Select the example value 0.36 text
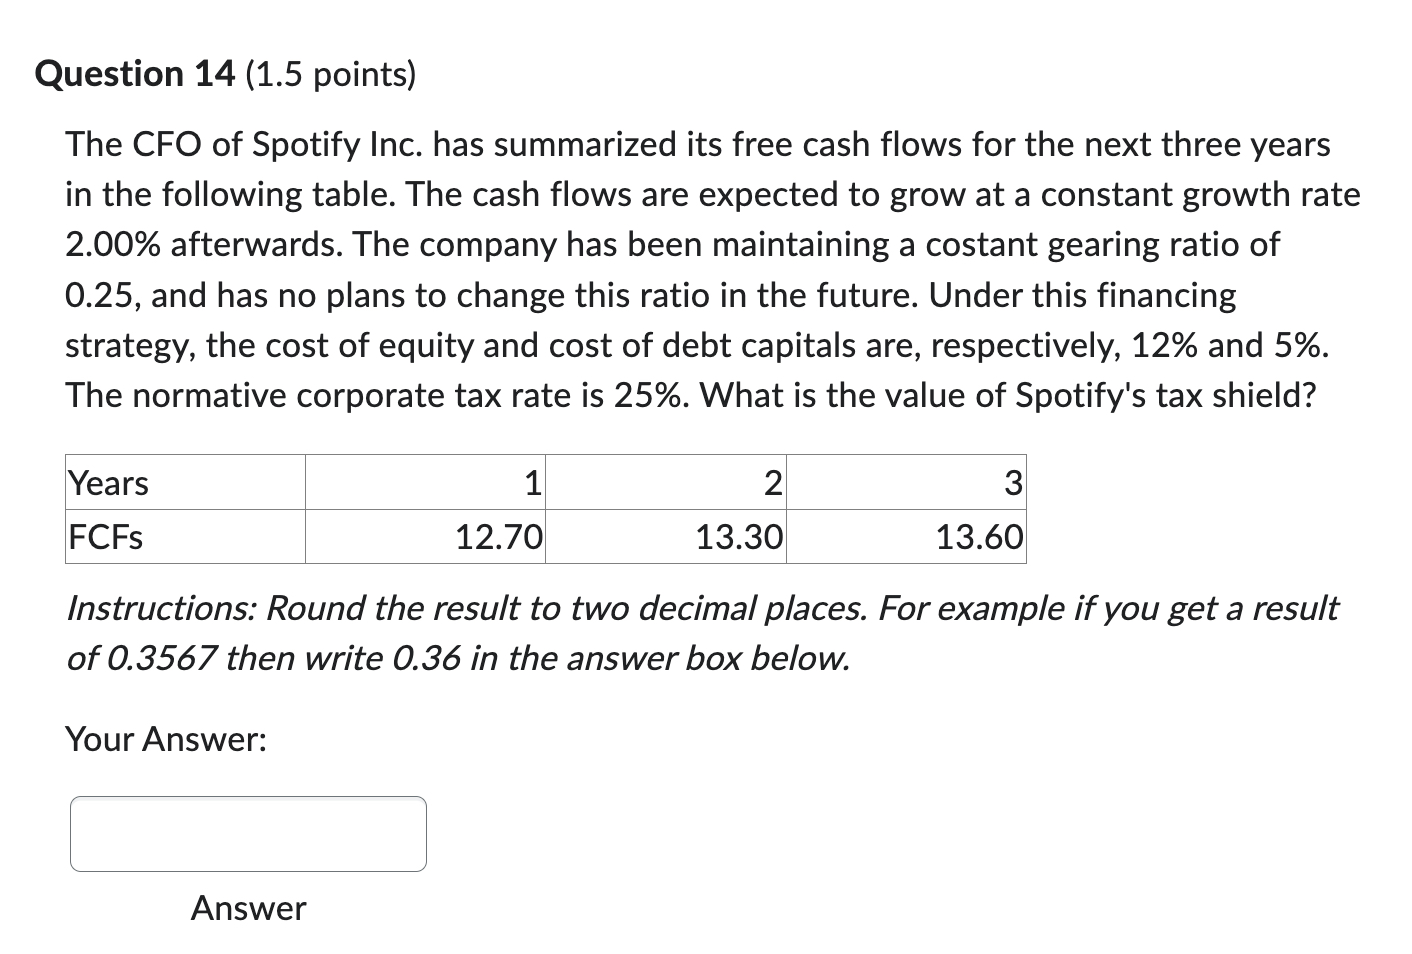 click(x=424, y=658)
